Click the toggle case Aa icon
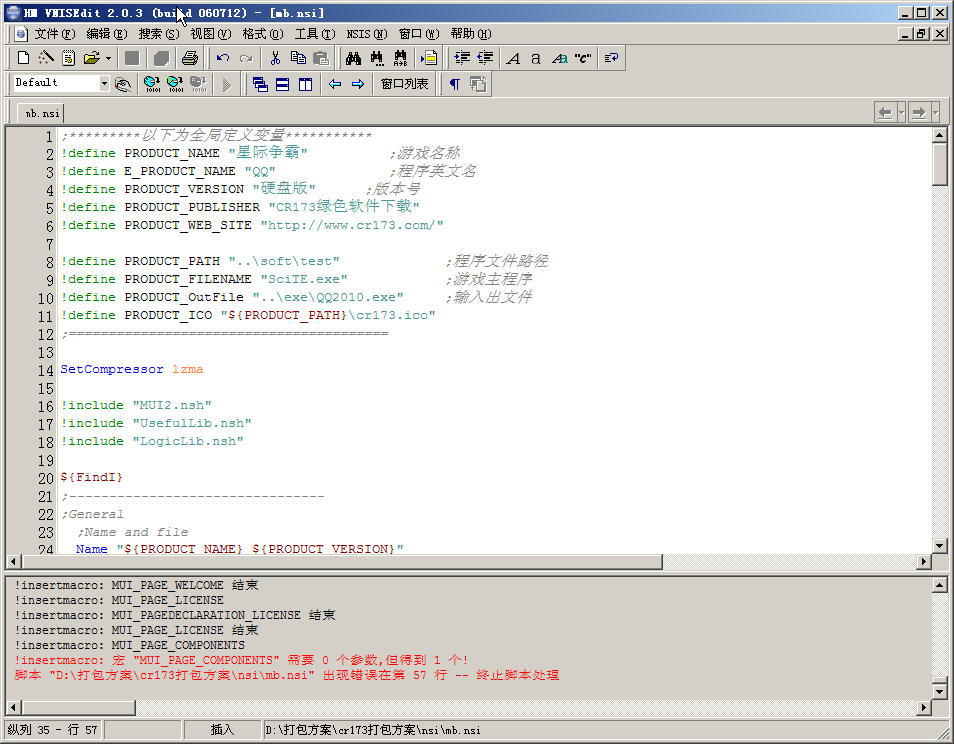The image size is (954, 744). (559, 58)
